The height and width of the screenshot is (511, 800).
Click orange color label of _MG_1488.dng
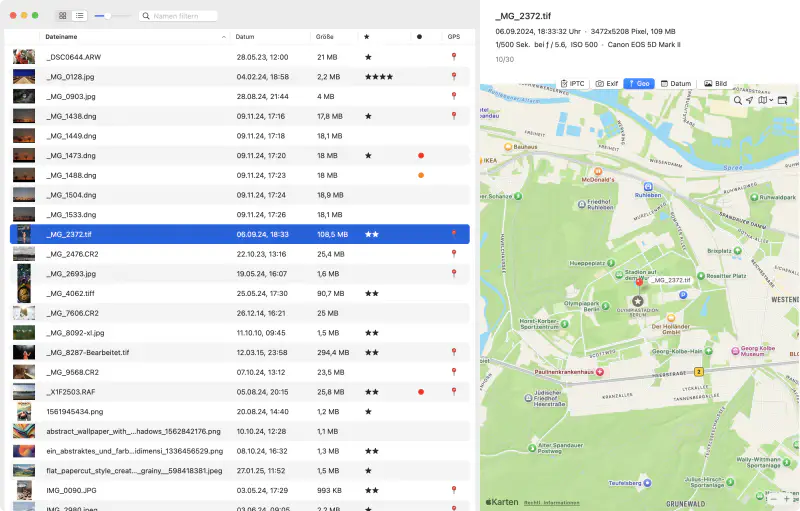pos(421,175)
